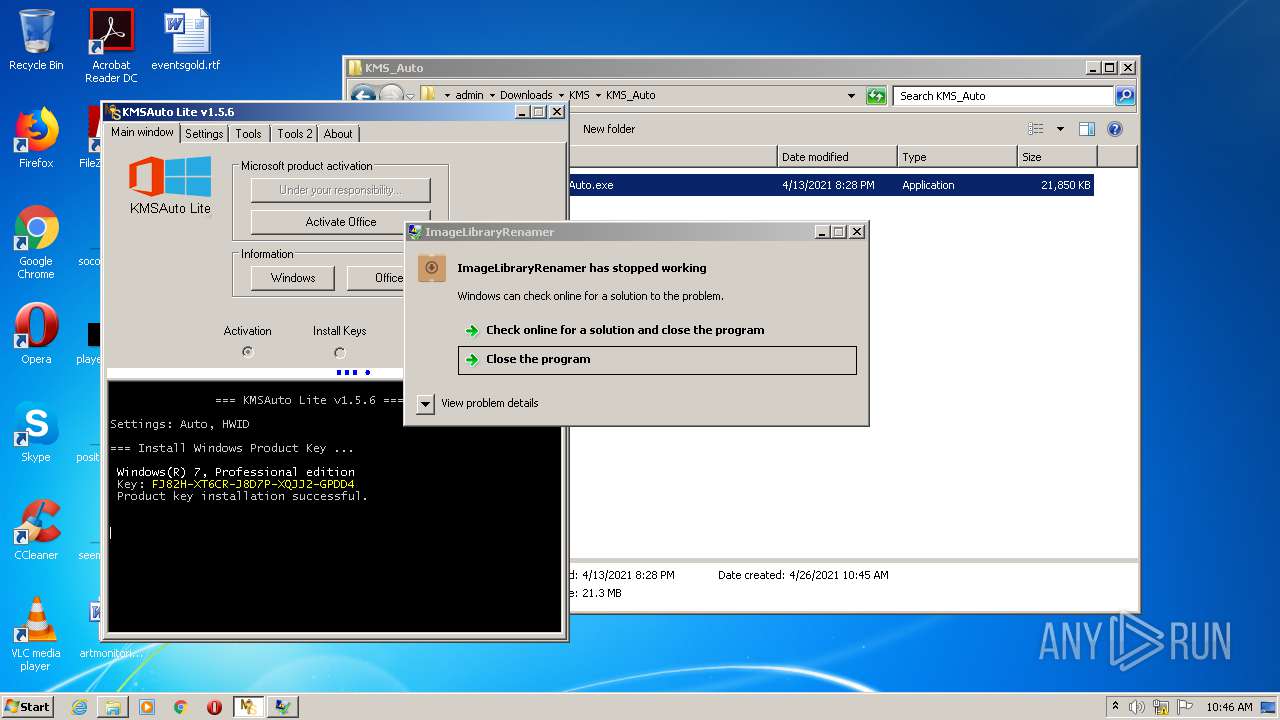This screenshot has width=1280, height=720.
Task: Click the admin breadcrumb segment
Action: click(x=469, y=96)
